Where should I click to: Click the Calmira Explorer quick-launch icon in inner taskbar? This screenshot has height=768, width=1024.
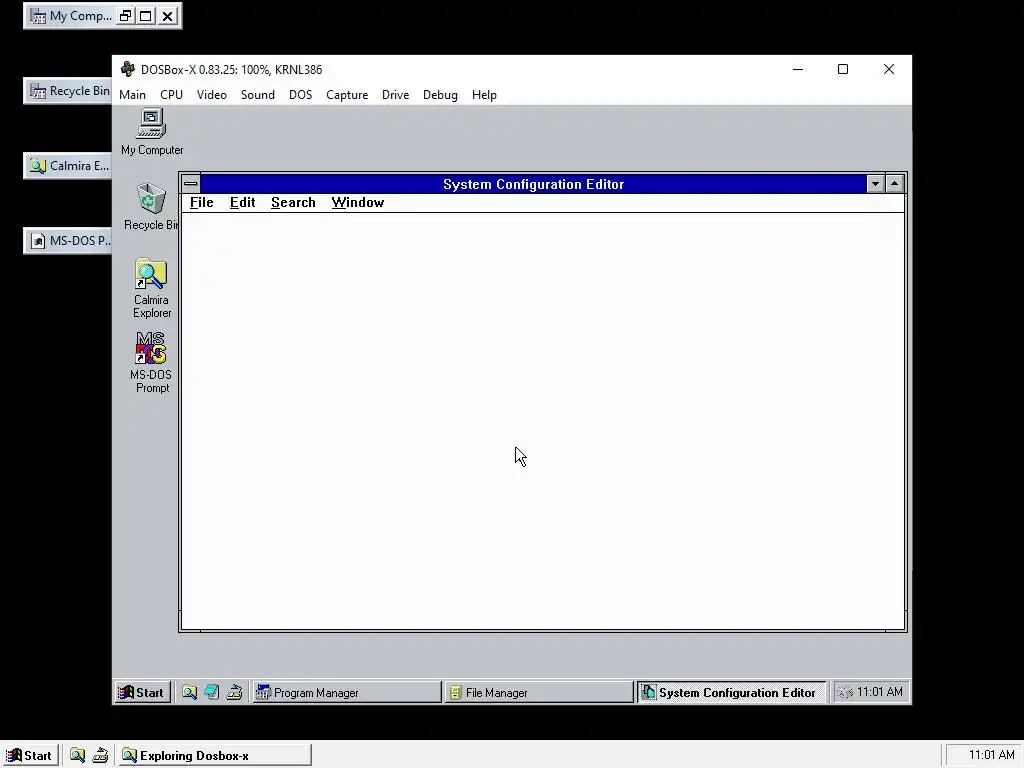189,692
